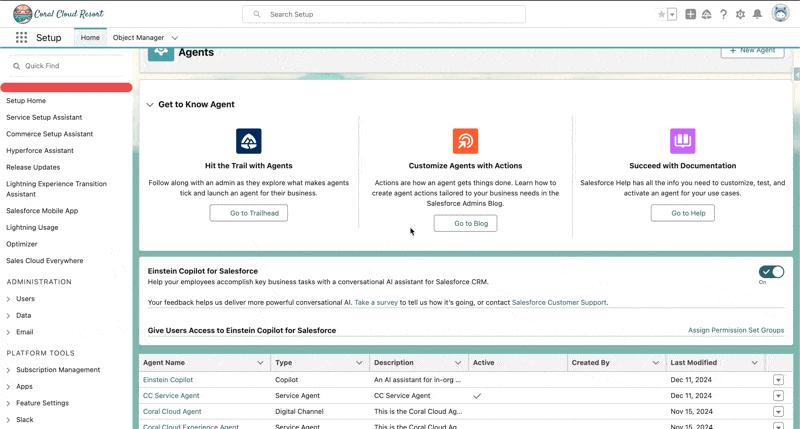Image resolution: width=800 pixels, height=429 pixels.
Task: Open the Object Manager tab dropdown chevron
Action: coord(174,38)
